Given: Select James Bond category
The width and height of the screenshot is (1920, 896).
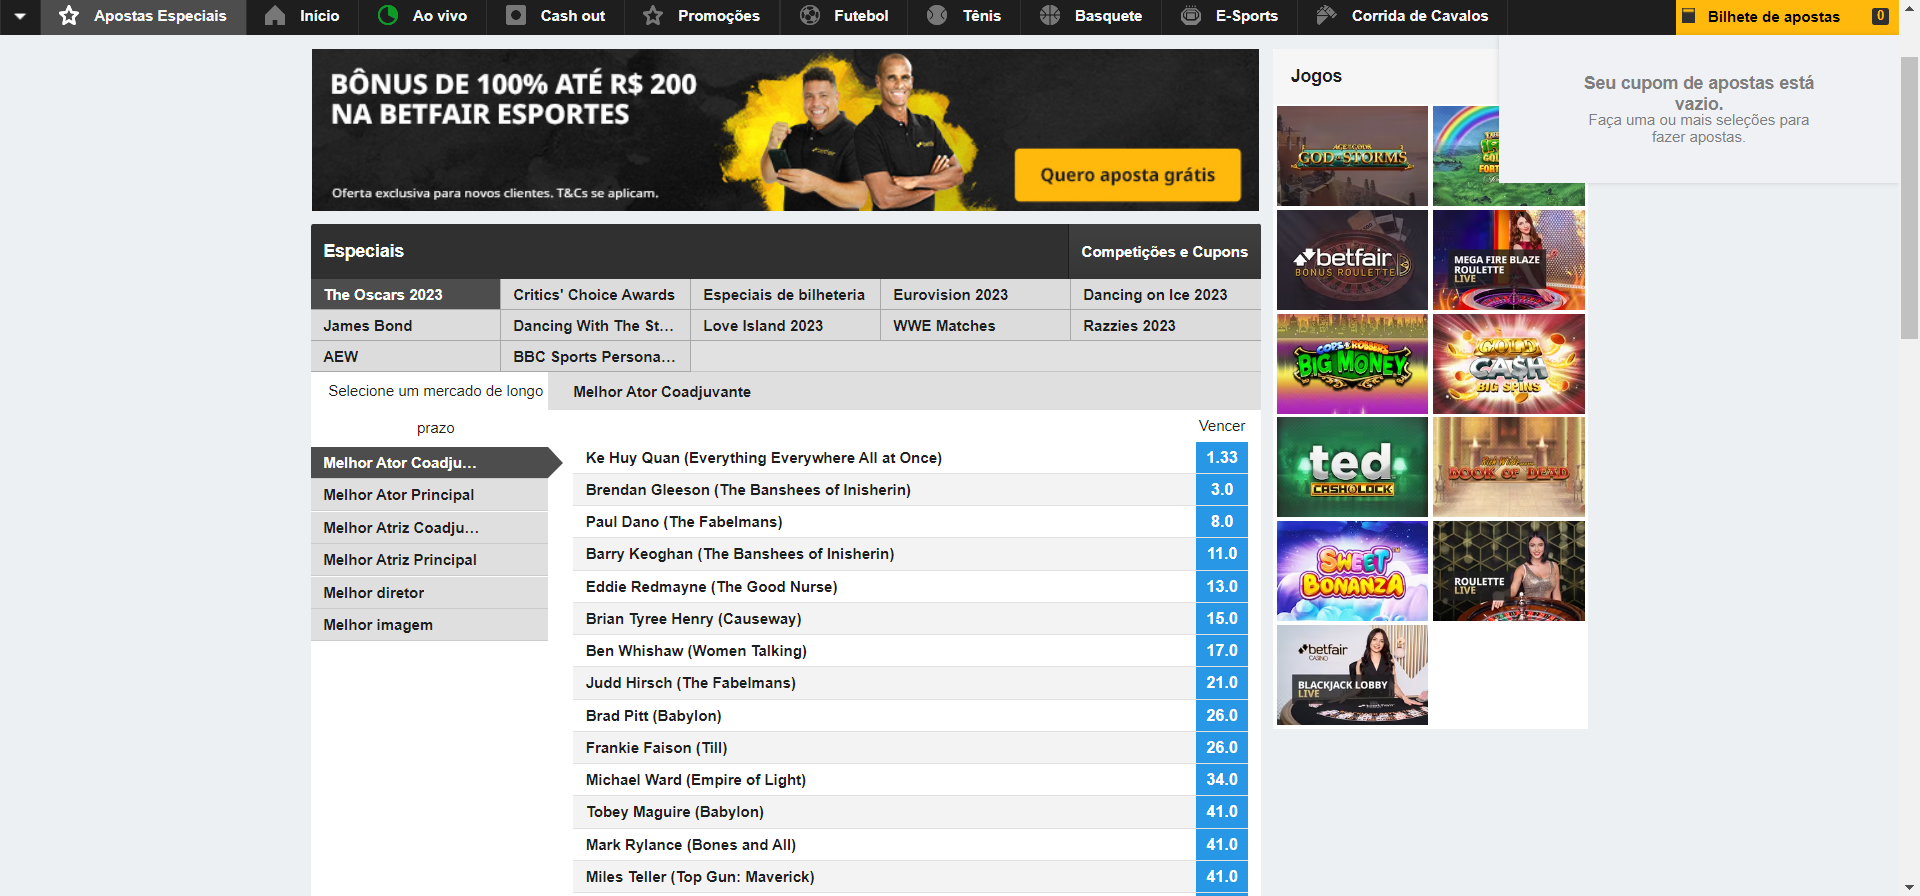Looking at the screenshot, I should tap(405, 326).
